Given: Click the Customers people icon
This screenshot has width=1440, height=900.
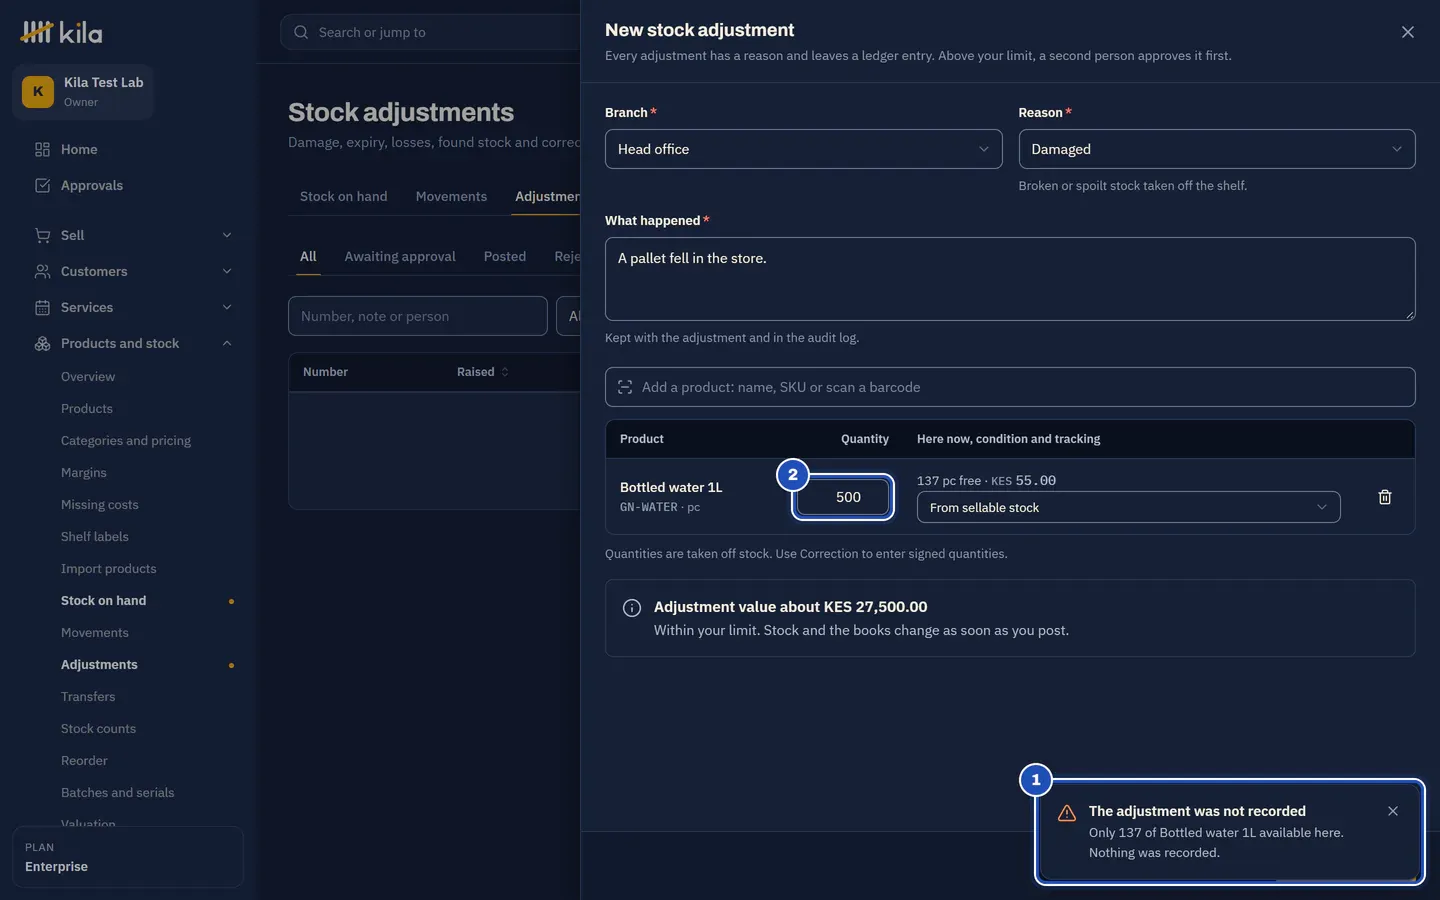Looking at the screenshot, I should [x=42, y=272].
